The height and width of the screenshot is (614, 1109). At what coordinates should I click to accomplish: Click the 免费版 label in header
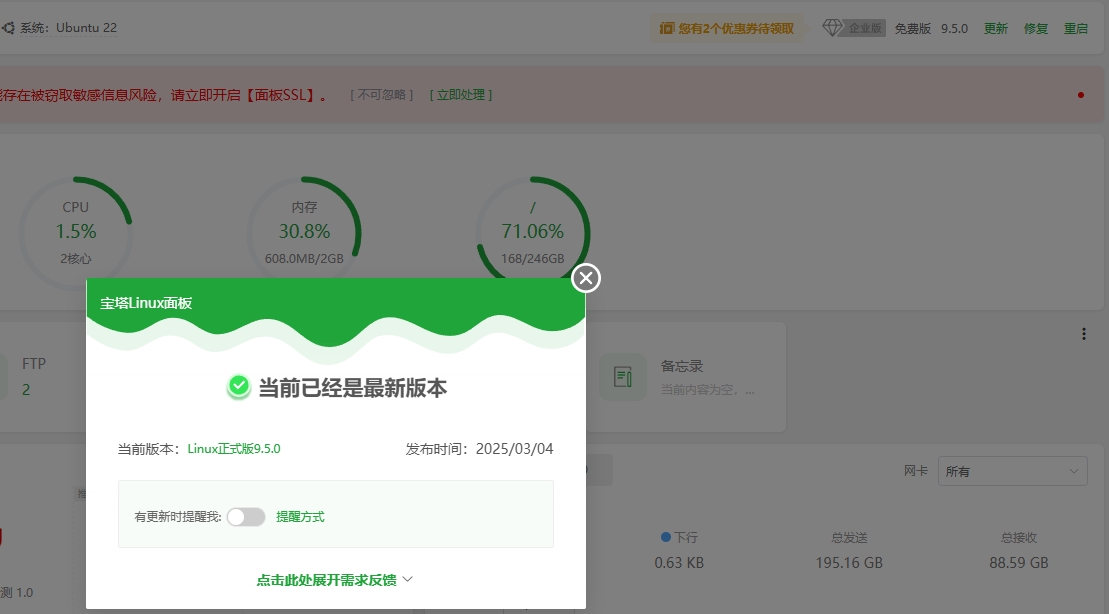coord(912,28)
